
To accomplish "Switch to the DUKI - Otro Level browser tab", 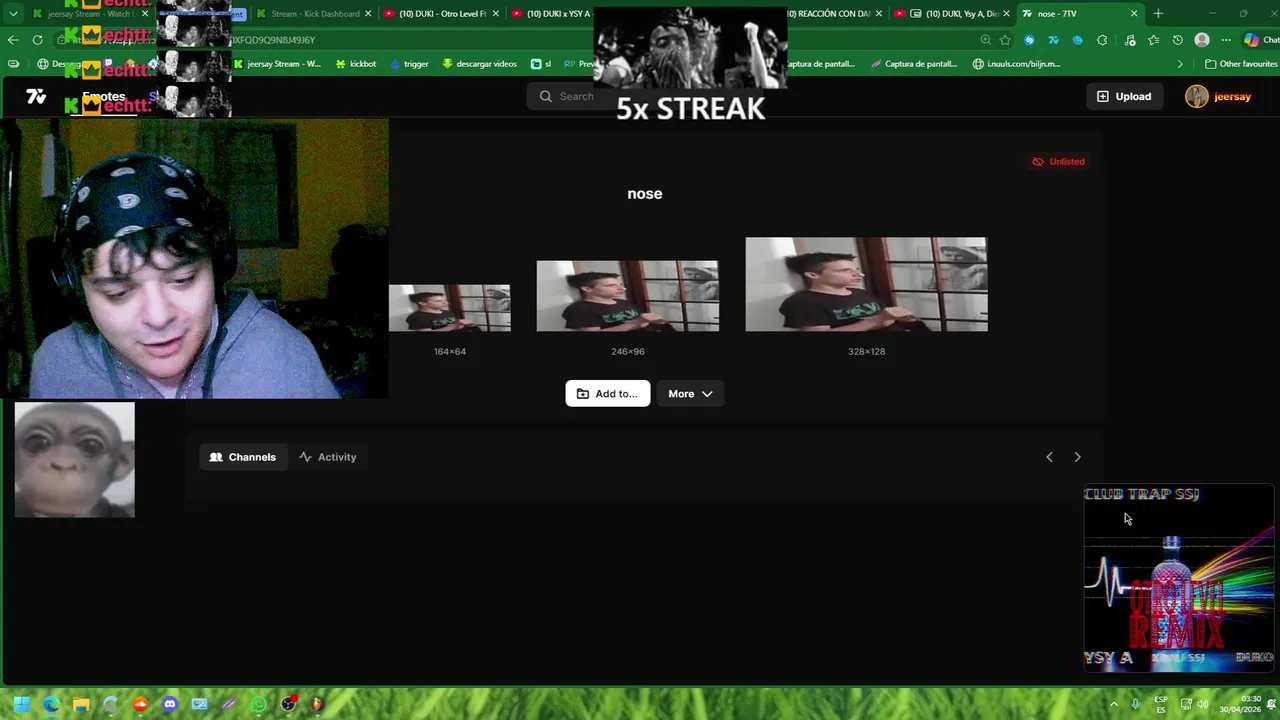I will (x=441, y=14).
